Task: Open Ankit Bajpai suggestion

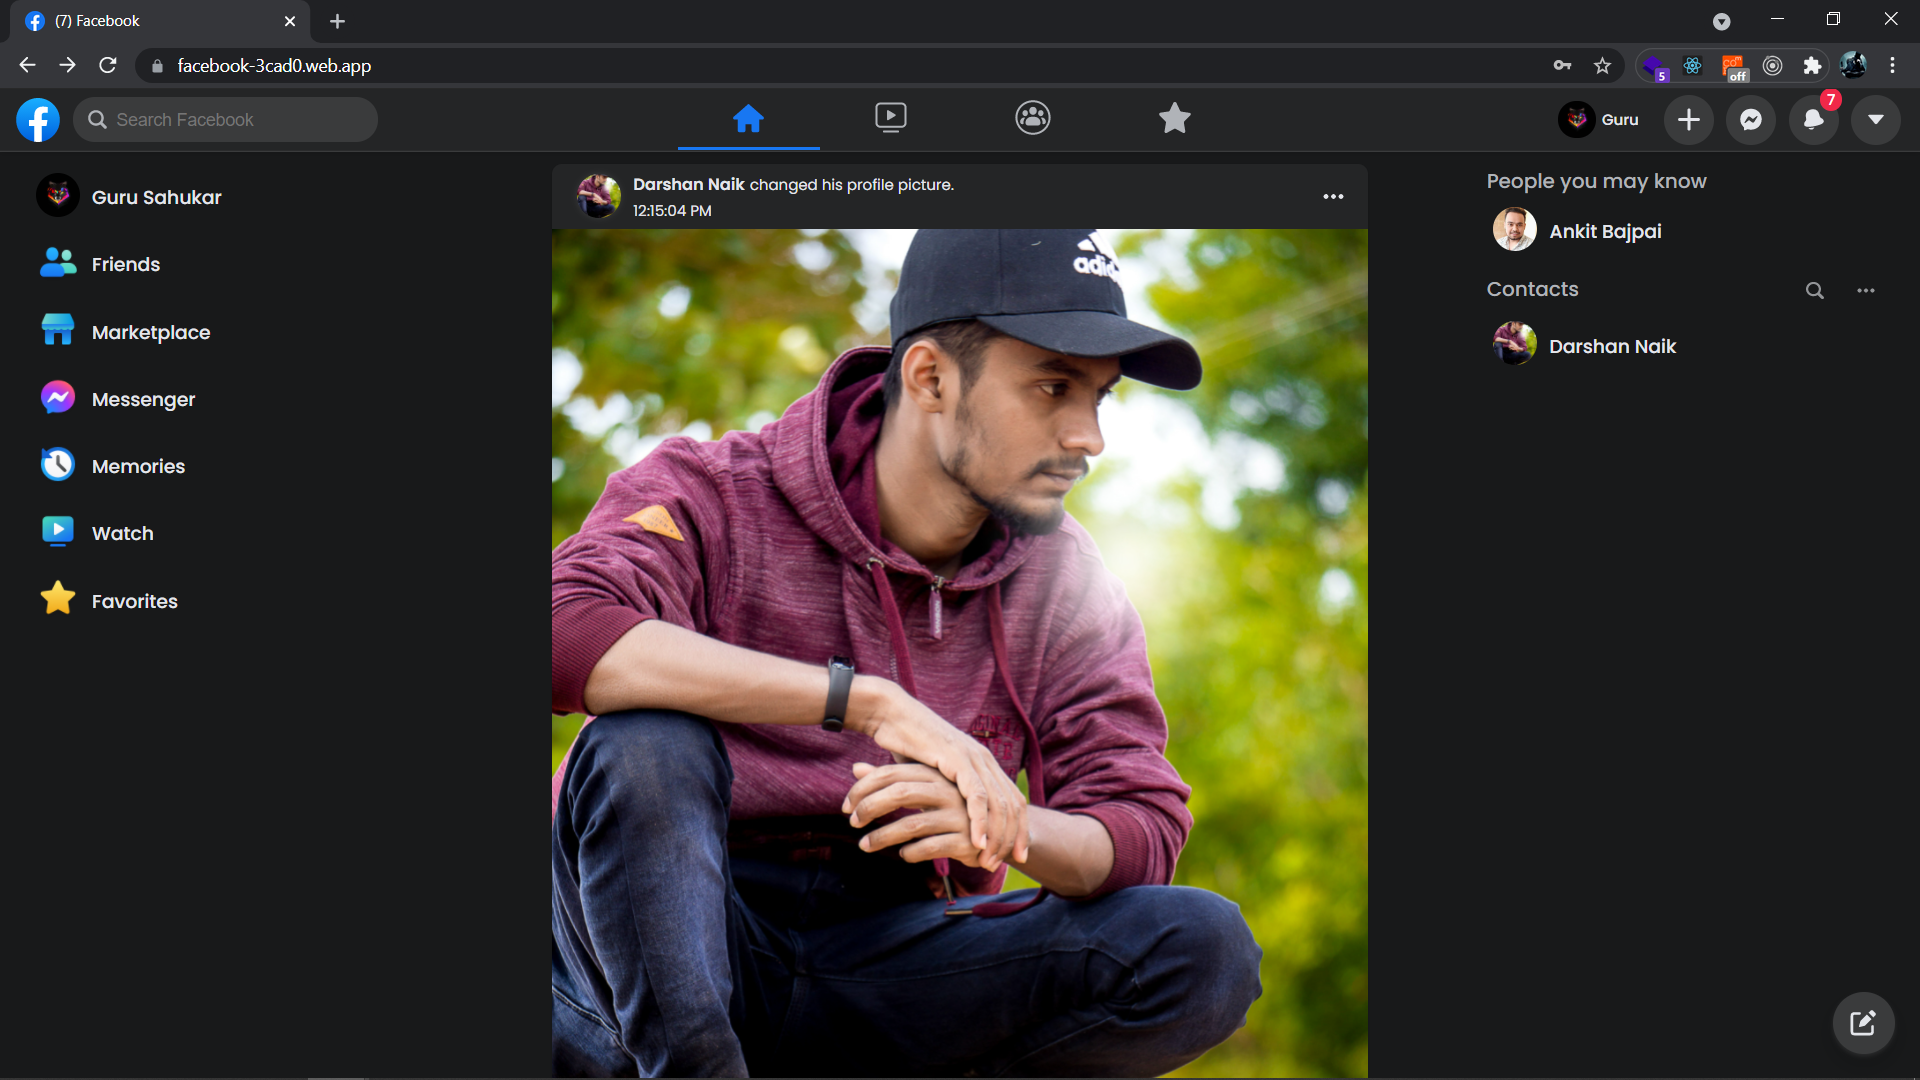Action: (1578, 231)
